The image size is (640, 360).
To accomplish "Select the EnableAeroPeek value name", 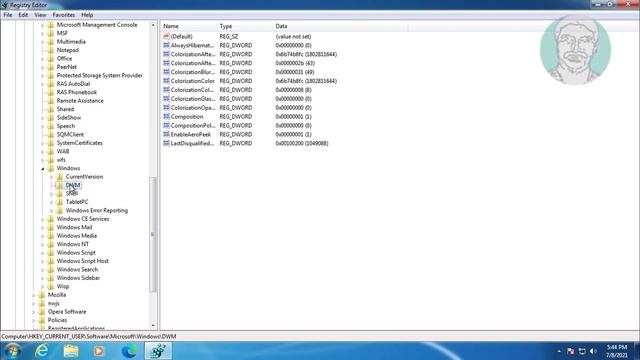I will coord(191,134).
